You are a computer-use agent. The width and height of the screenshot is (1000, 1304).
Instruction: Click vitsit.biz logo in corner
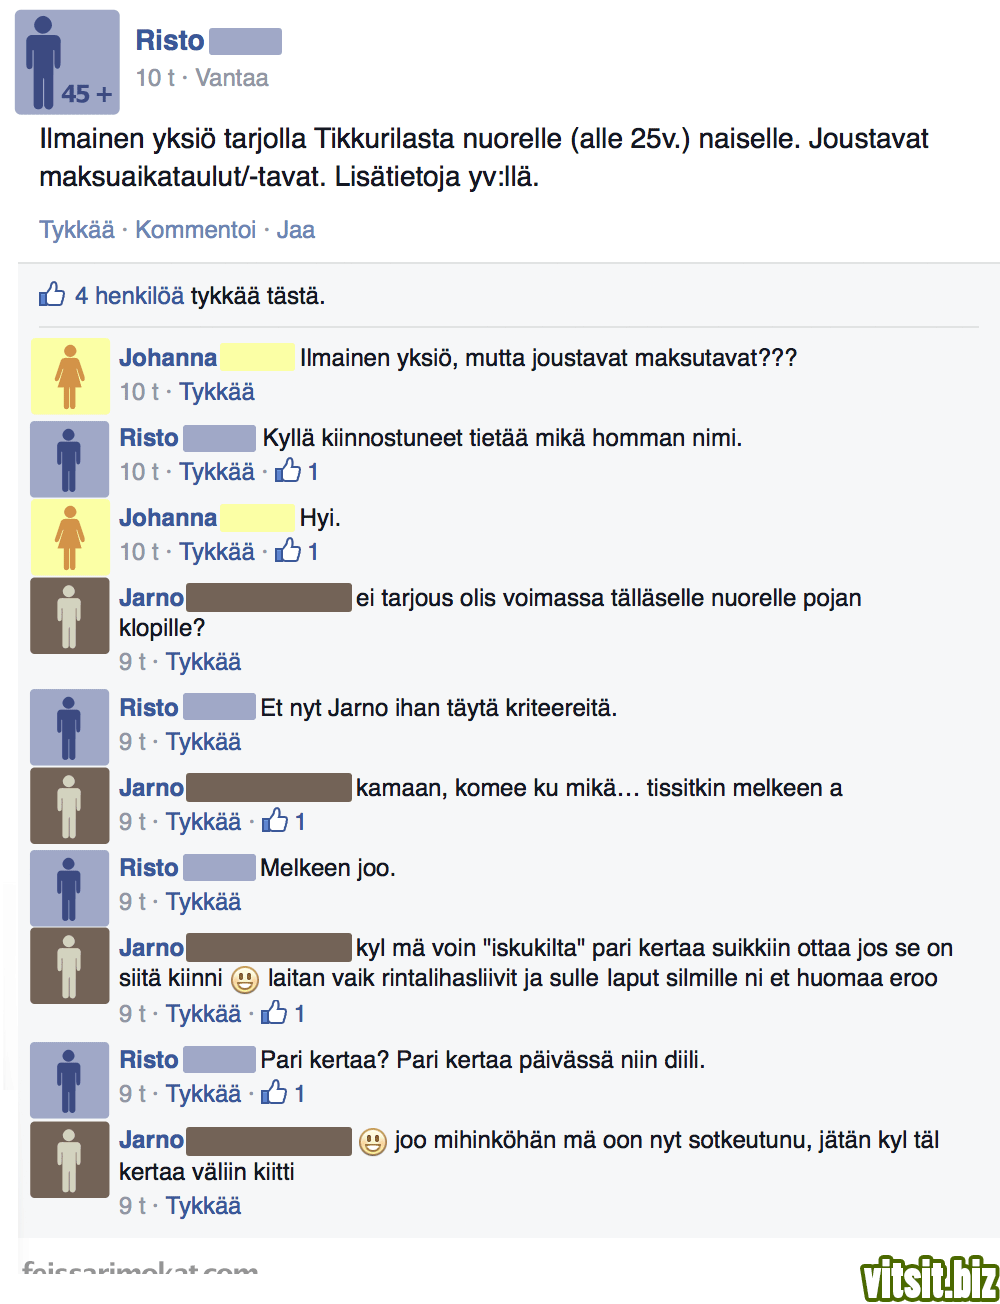[929, 1278]
